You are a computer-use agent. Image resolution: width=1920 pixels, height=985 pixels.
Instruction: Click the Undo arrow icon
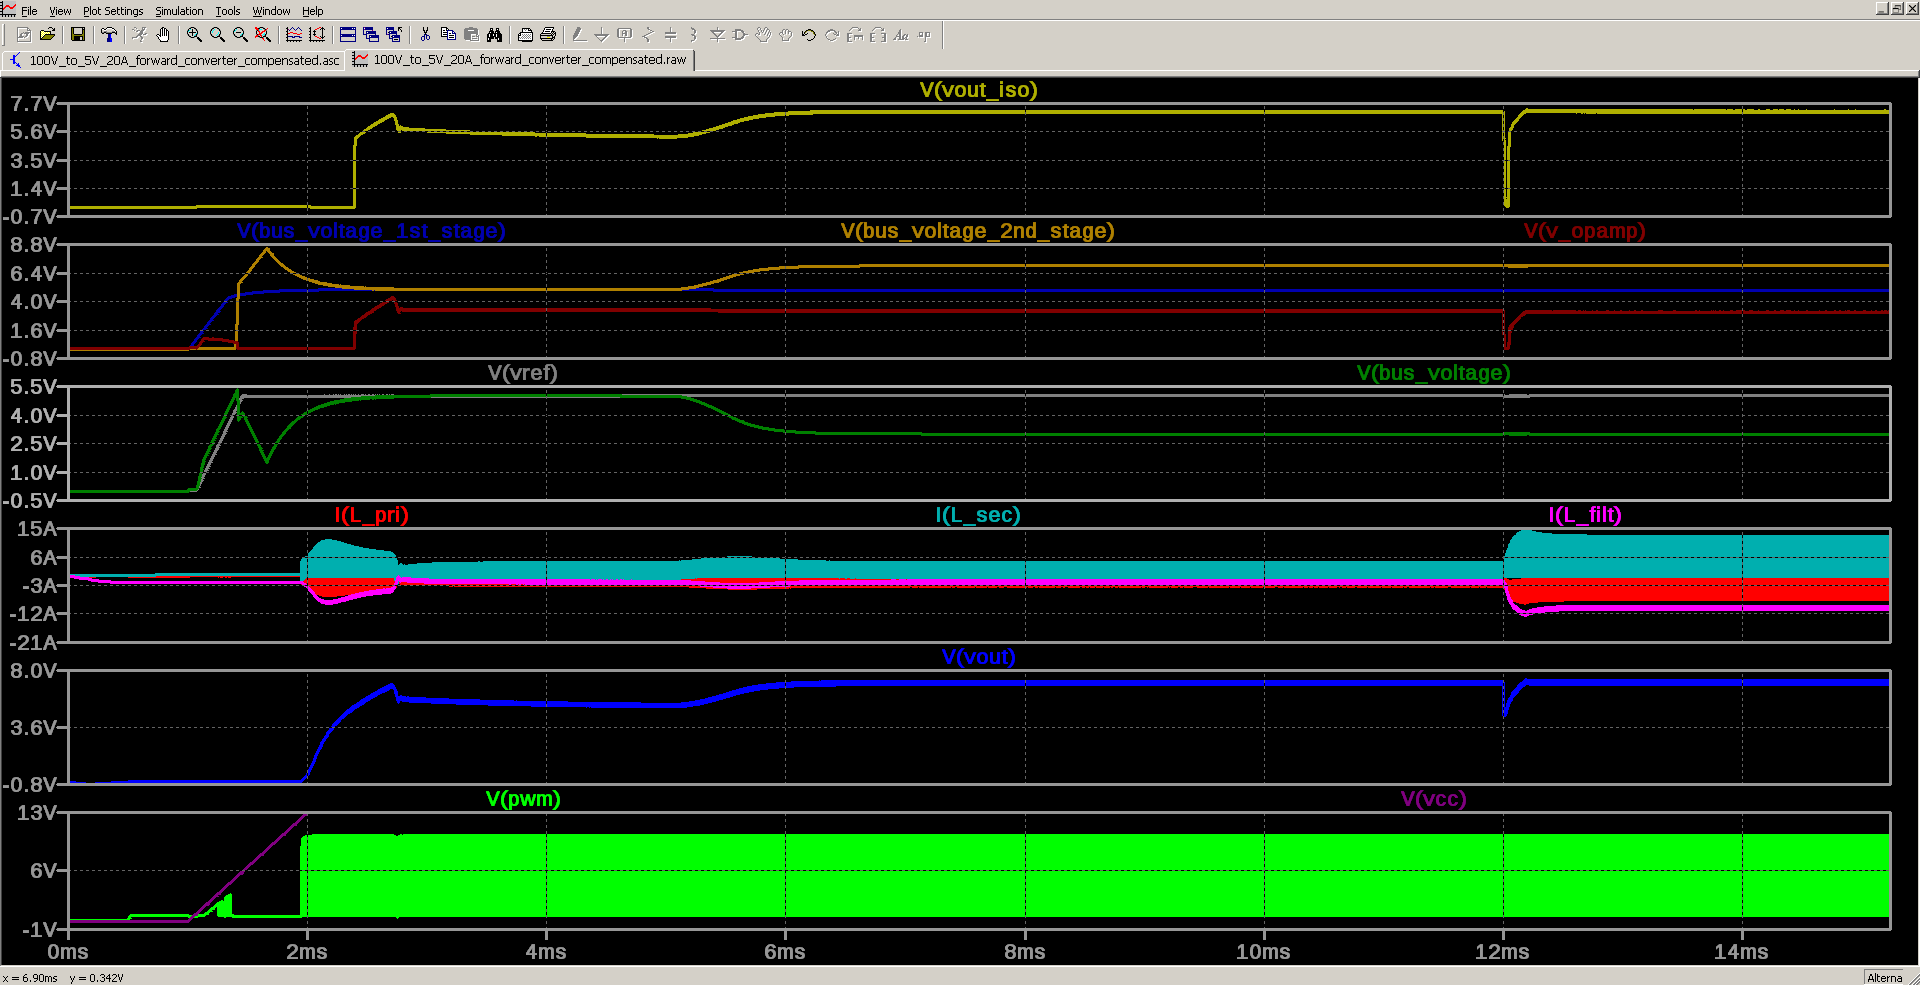tap(809, 35)
